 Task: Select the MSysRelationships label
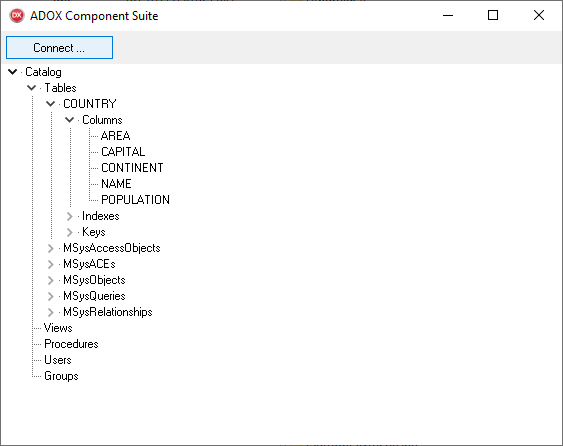[108, 312]
